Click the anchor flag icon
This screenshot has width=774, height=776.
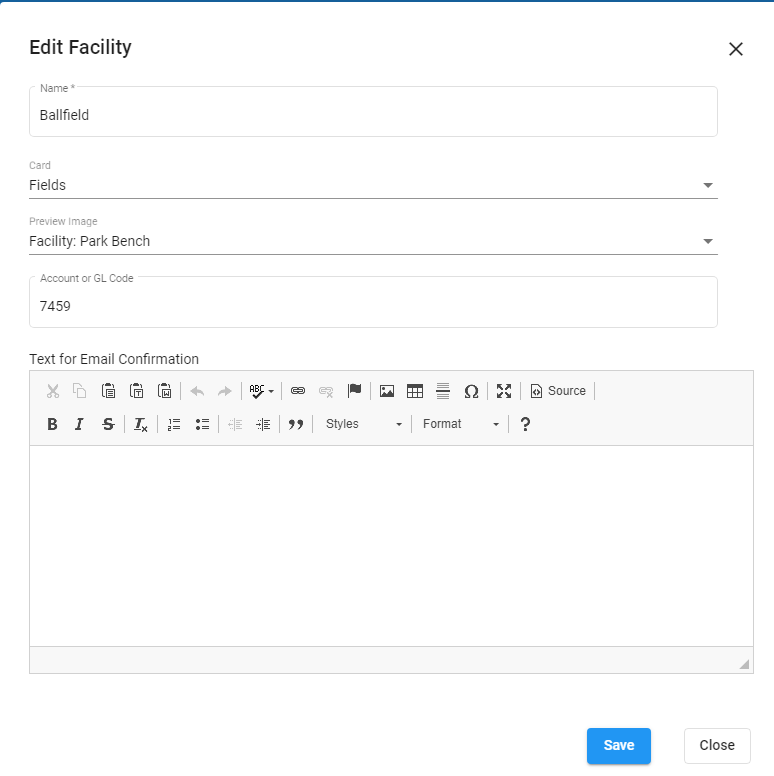[x=354, y=391]
